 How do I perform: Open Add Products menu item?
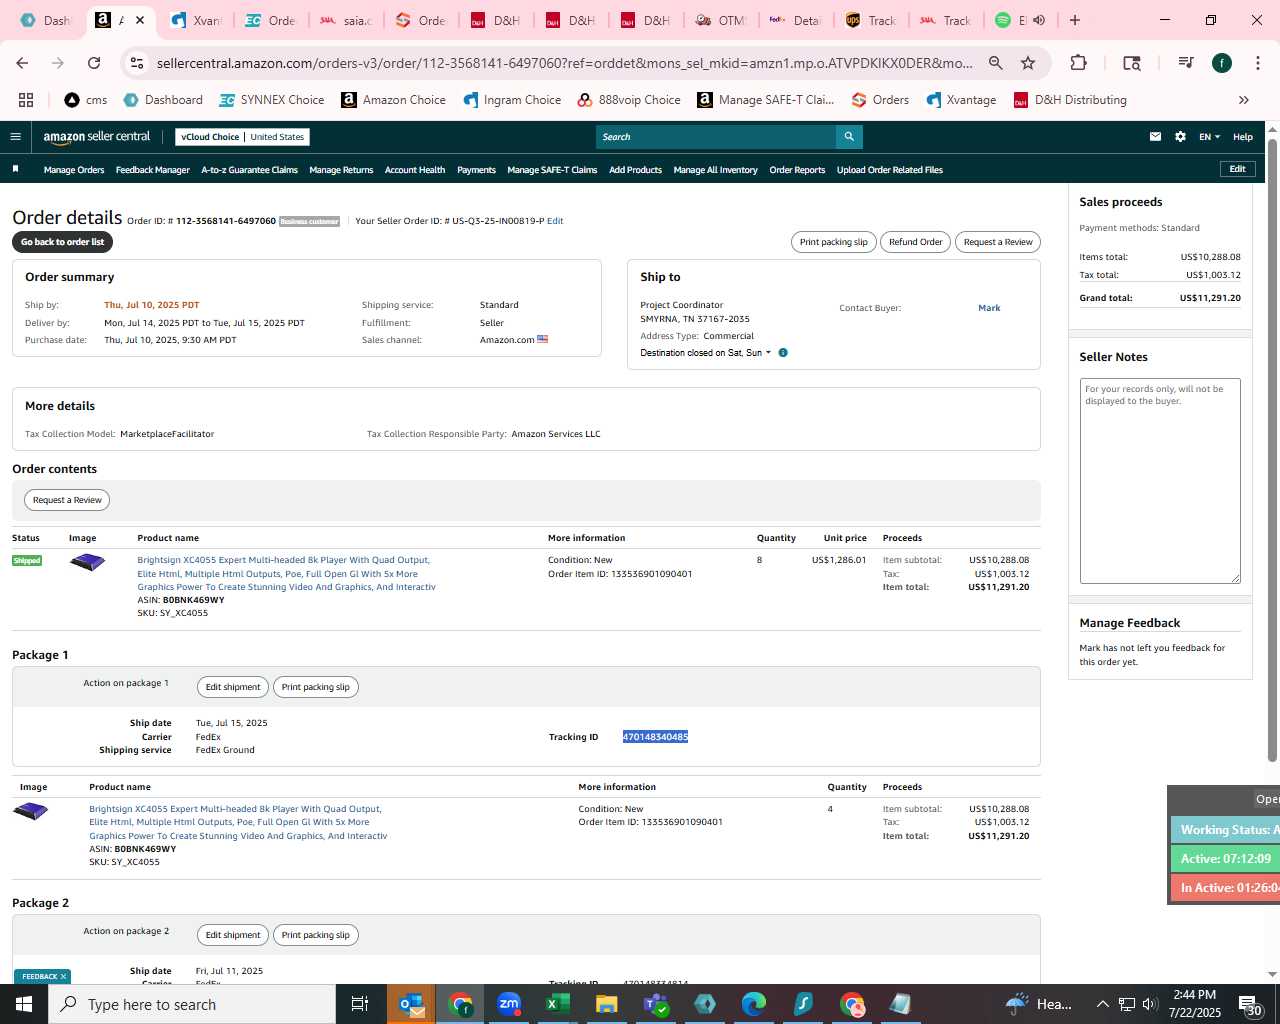coord(635,170)
